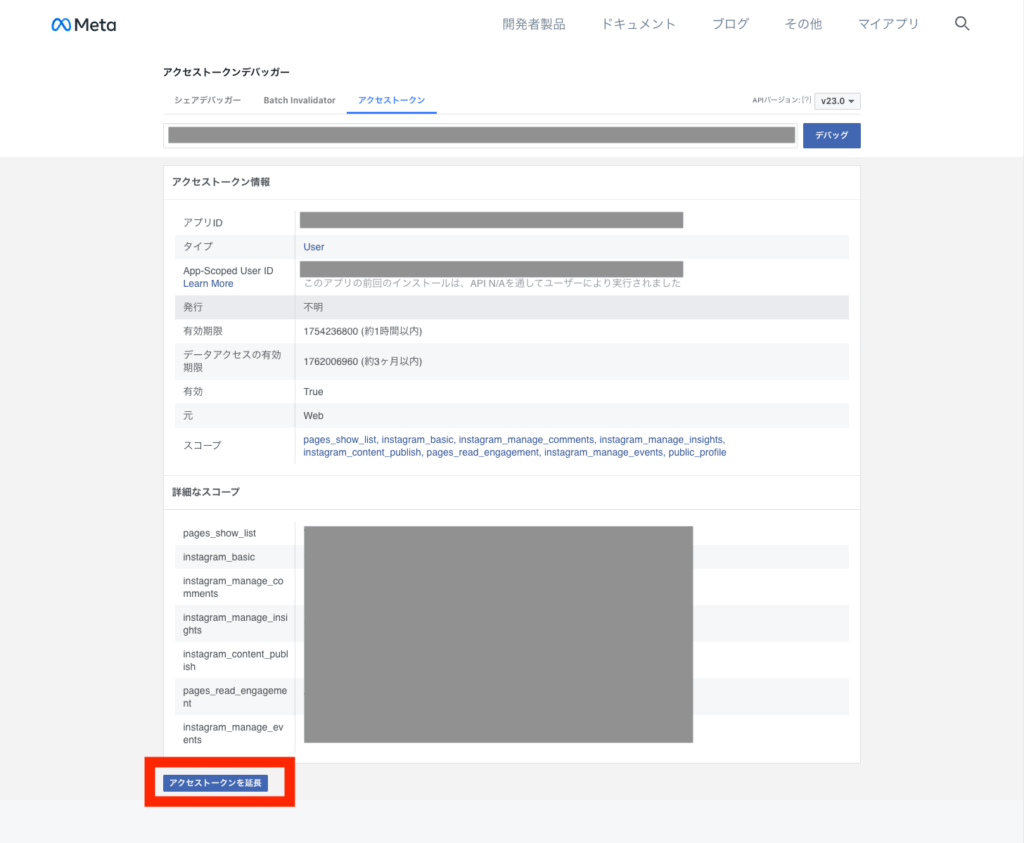Screen dimensions: 1024x843
Task: Click the access token input field
Action: [x=480, y=135]
